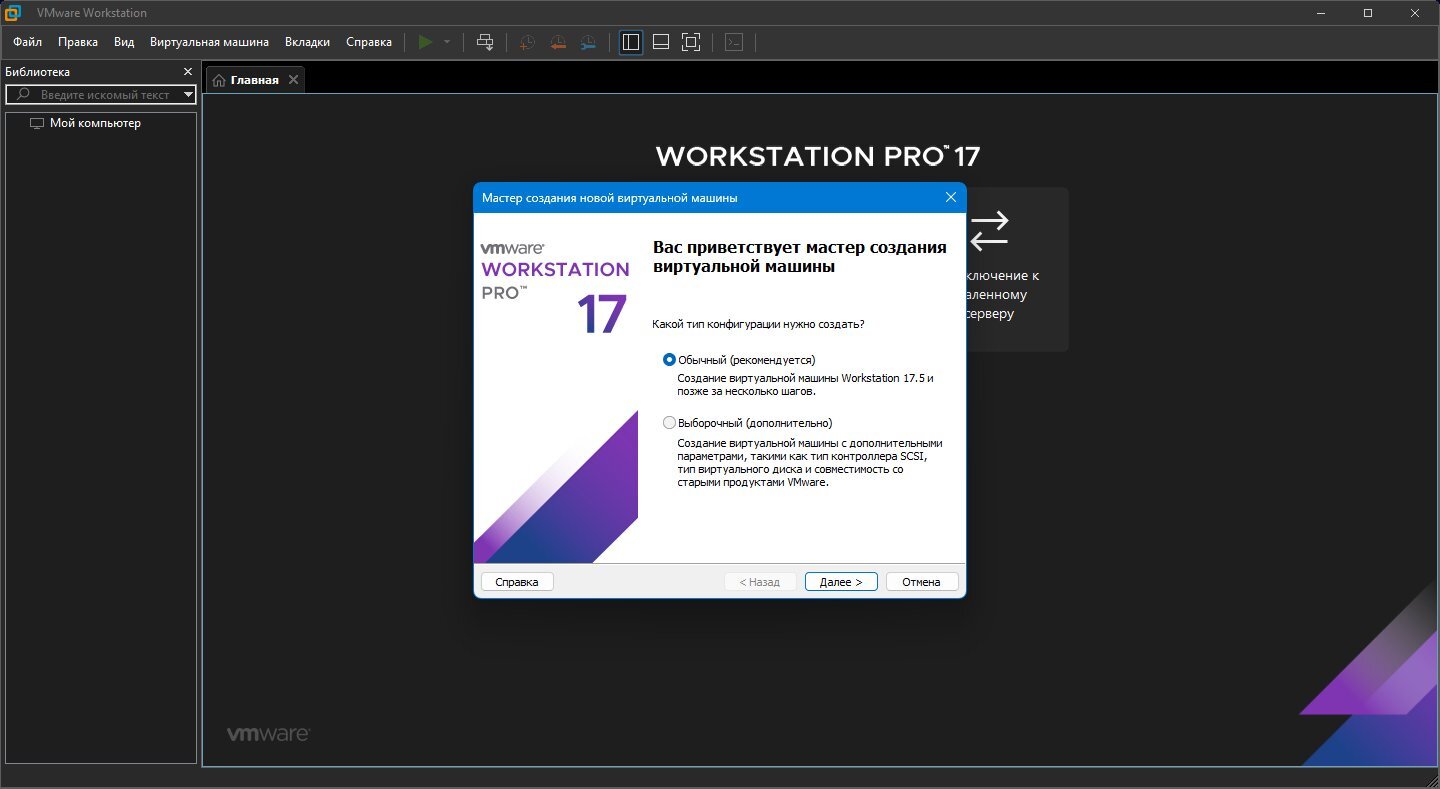The image size is (1440, 789).
Task: Switch to the Главная tab
Action: point(255,80)
